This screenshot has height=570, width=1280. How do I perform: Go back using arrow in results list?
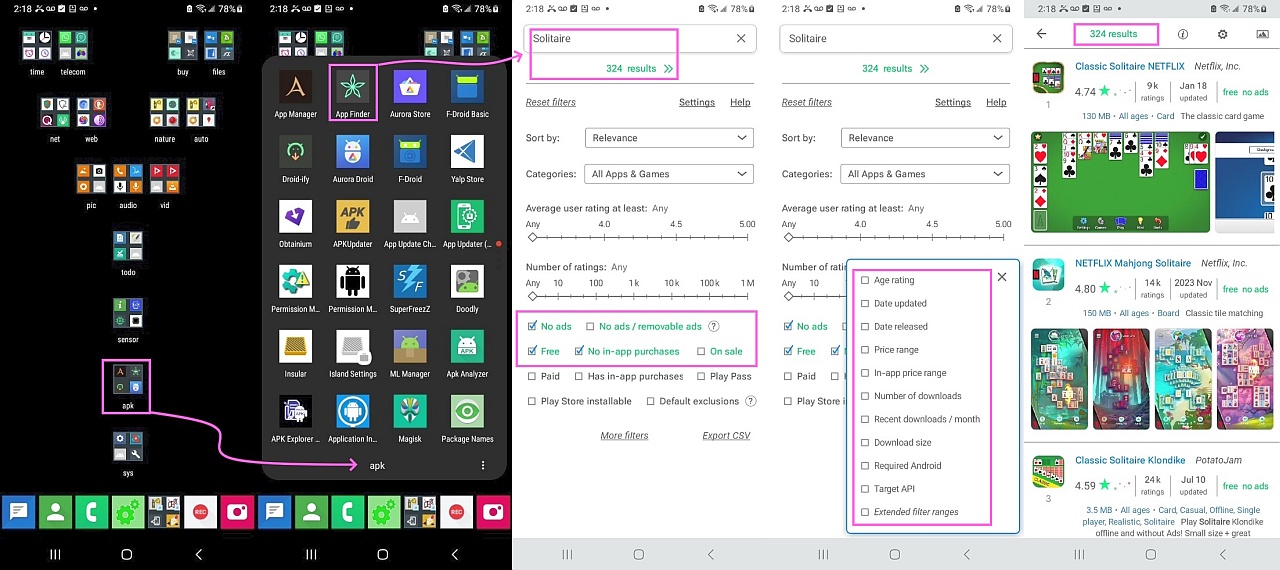1041,34
